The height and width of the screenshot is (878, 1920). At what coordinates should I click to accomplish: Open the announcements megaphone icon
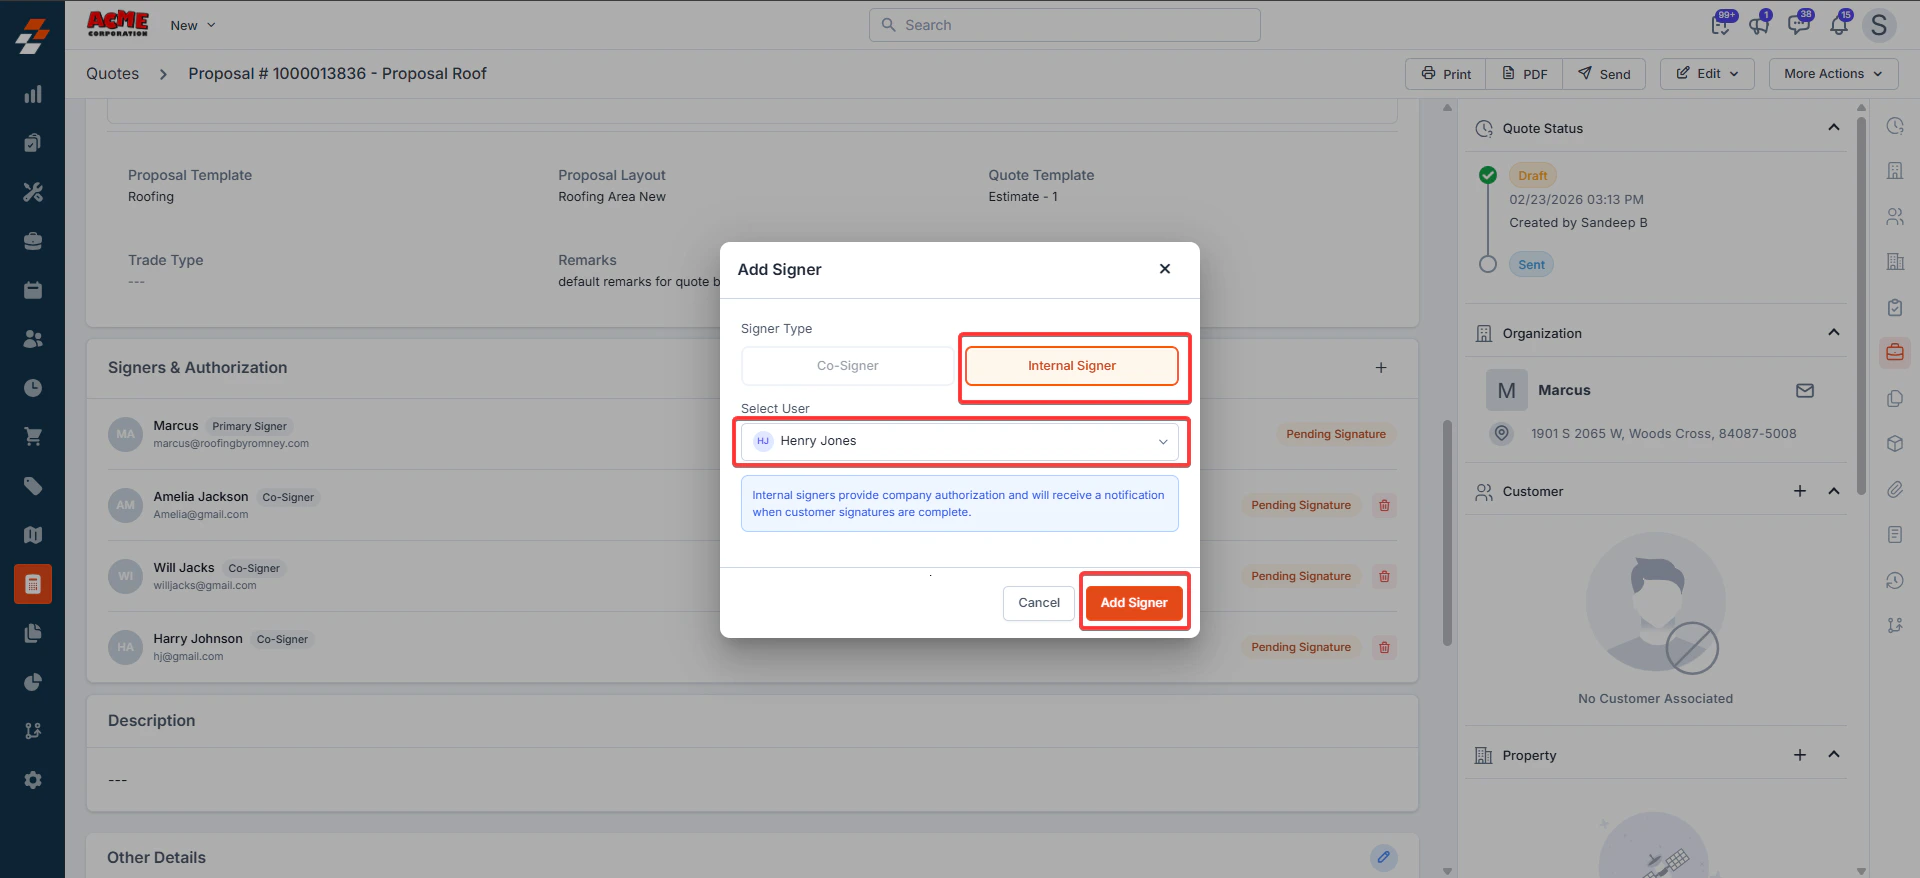click(x=1759, y=25)
